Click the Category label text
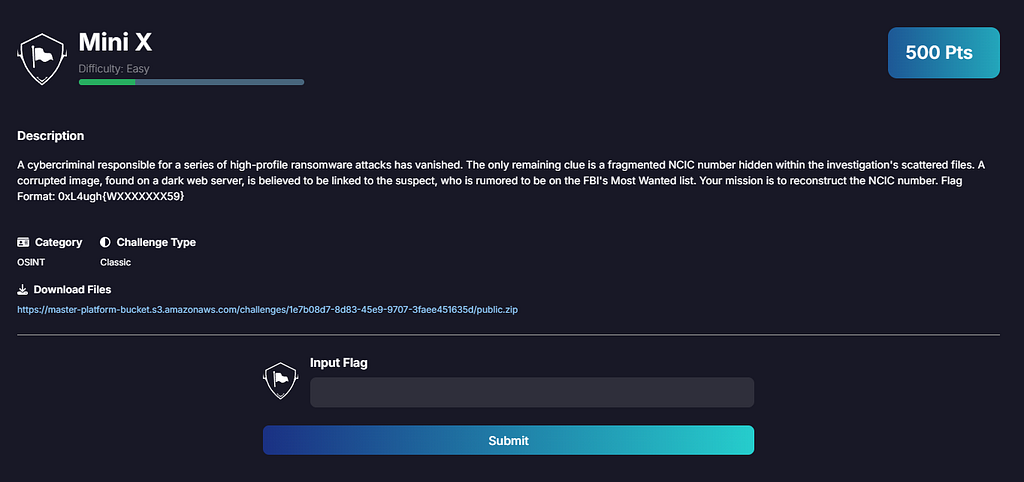1024x482 pixels. (x=59, y=242)
